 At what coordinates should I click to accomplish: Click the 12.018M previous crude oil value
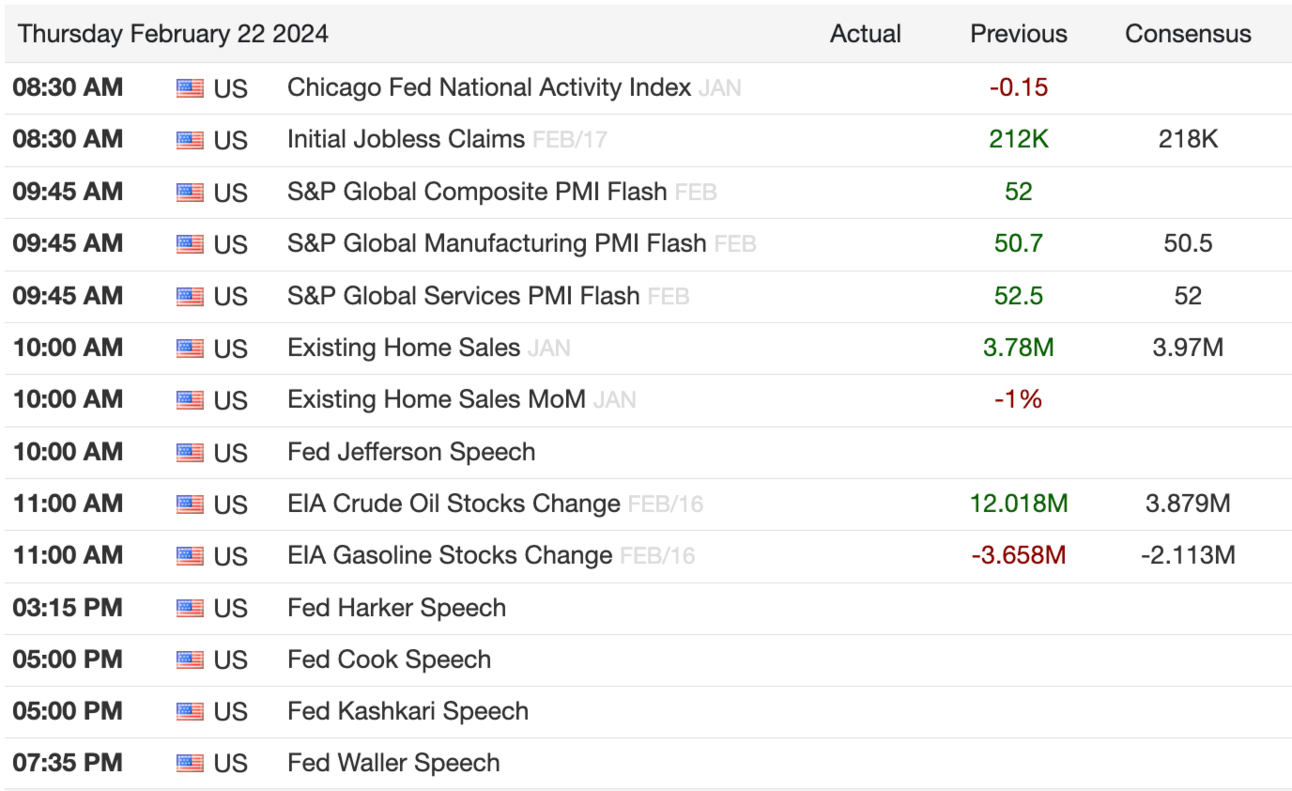pos(1018,504)
